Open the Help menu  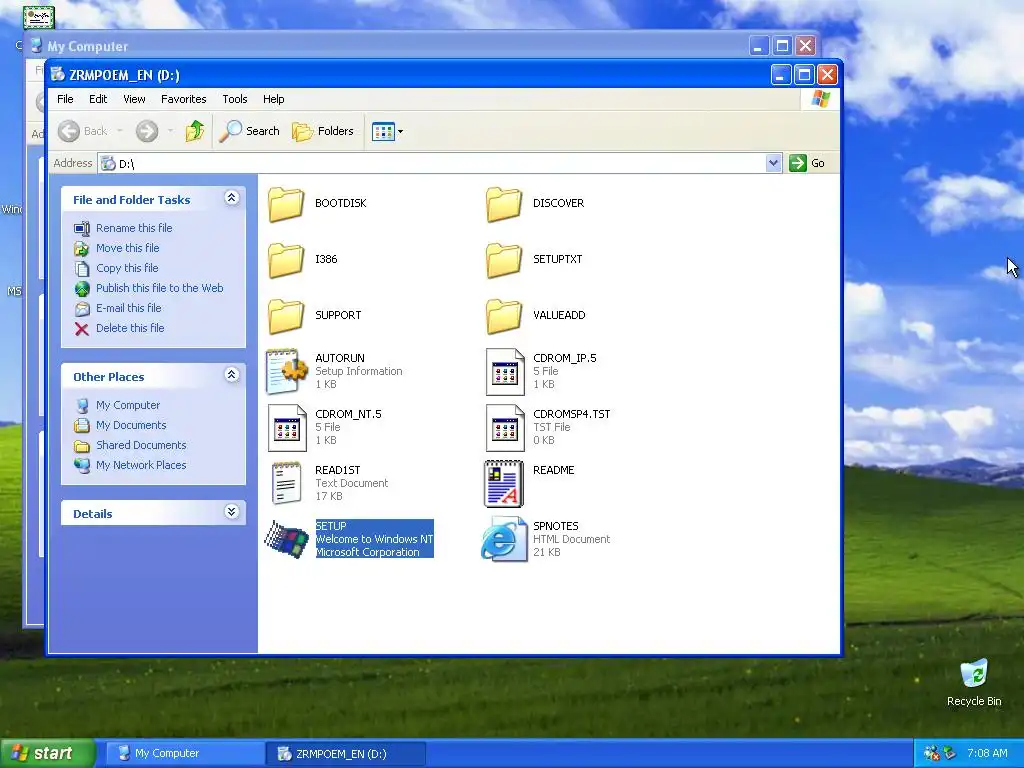(274, 99)
